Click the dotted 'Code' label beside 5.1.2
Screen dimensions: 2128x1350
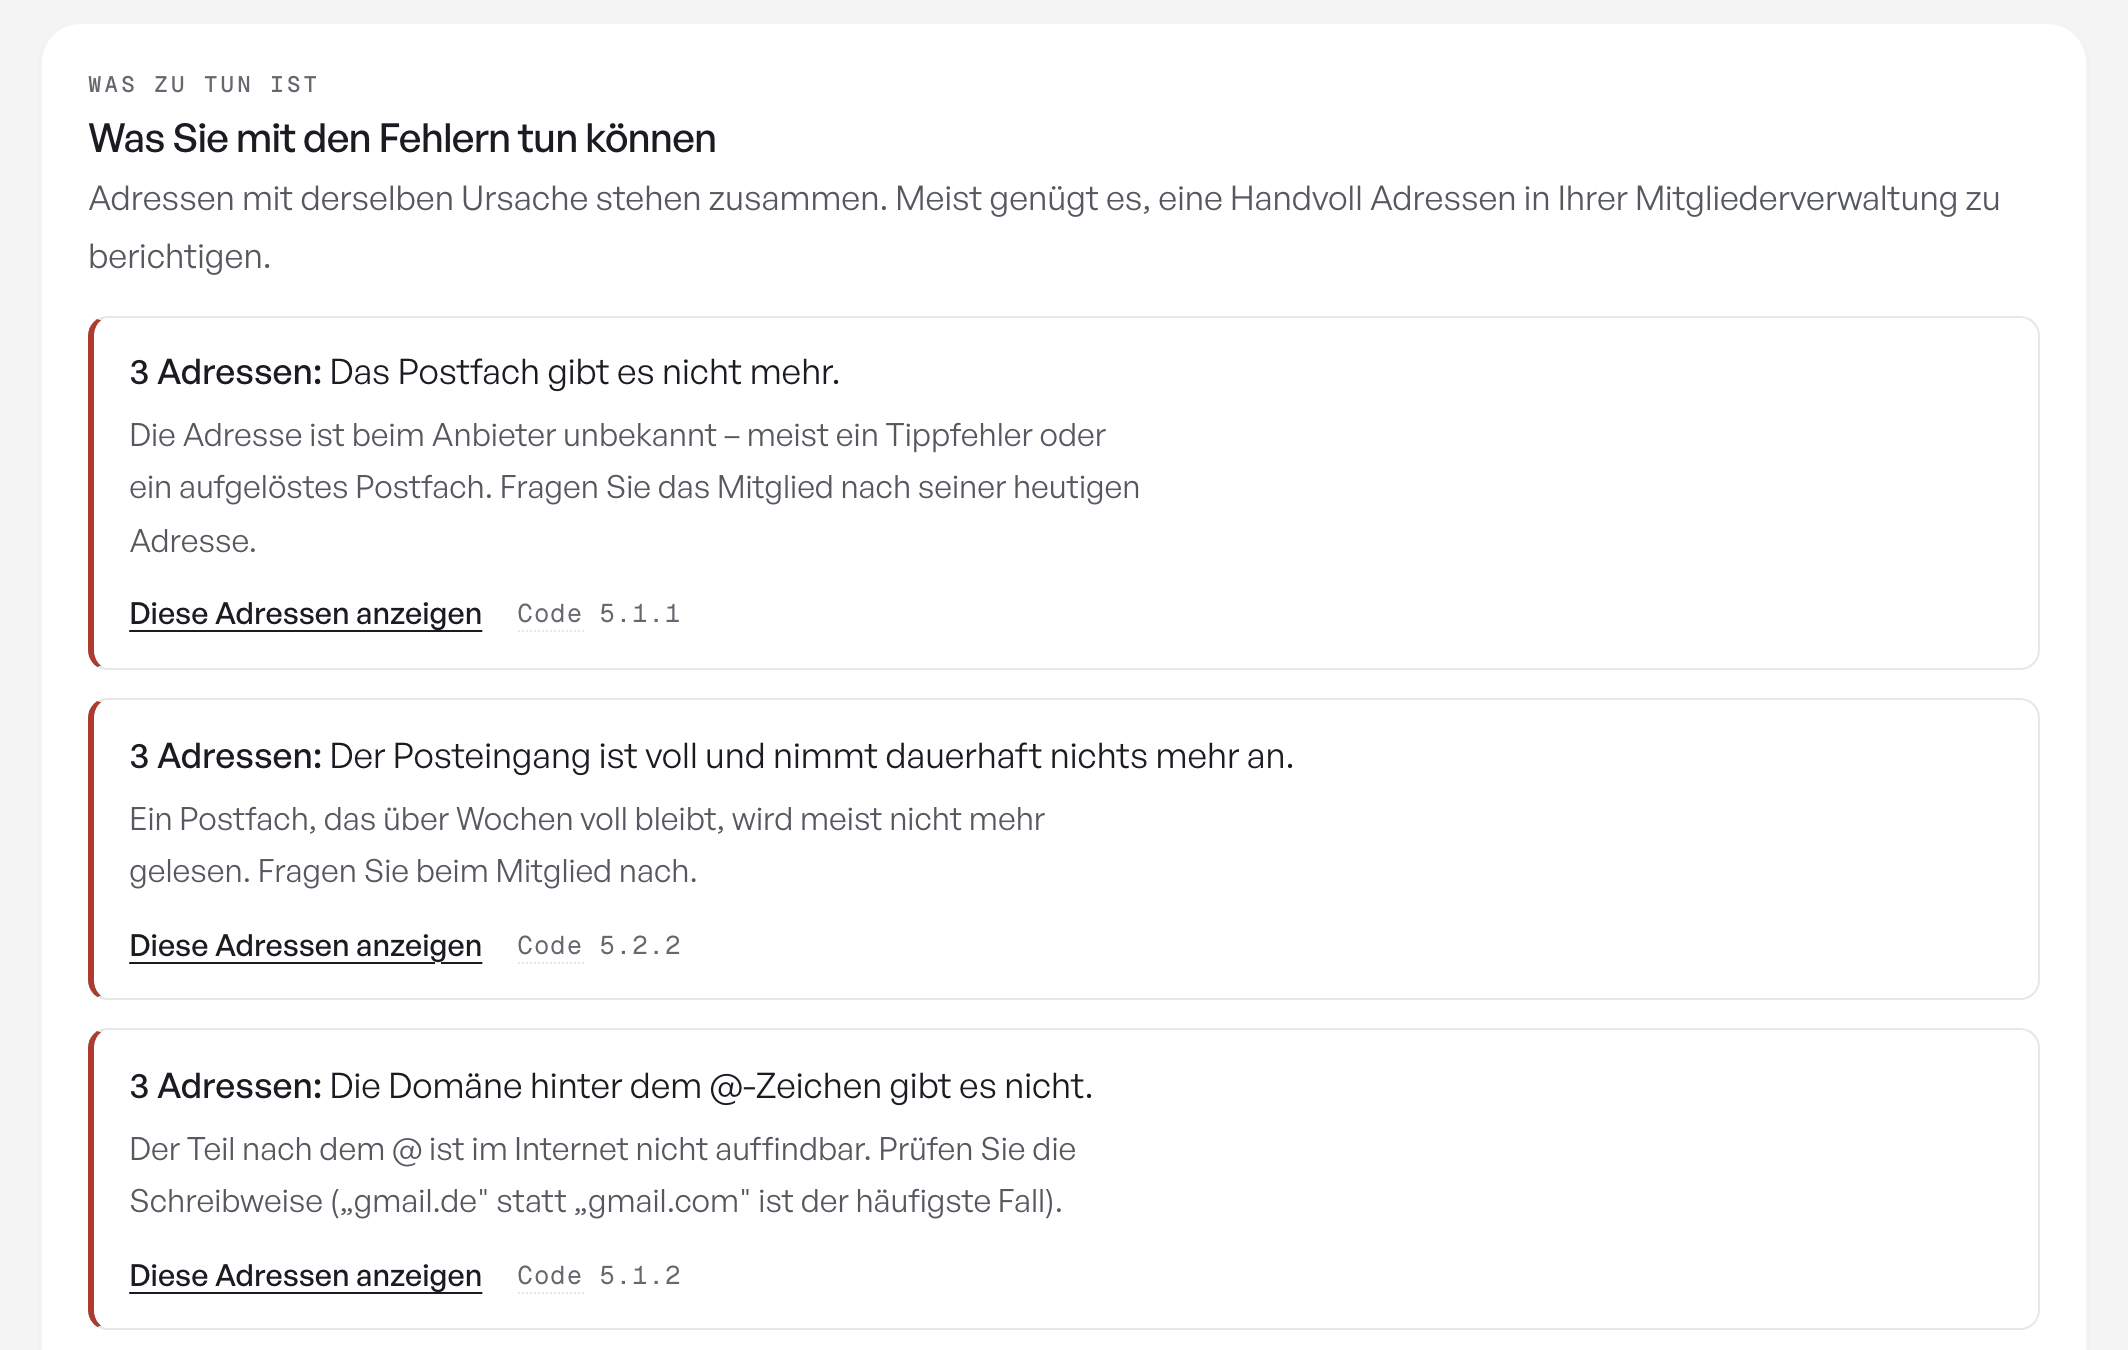click(x=550, y=1276)
